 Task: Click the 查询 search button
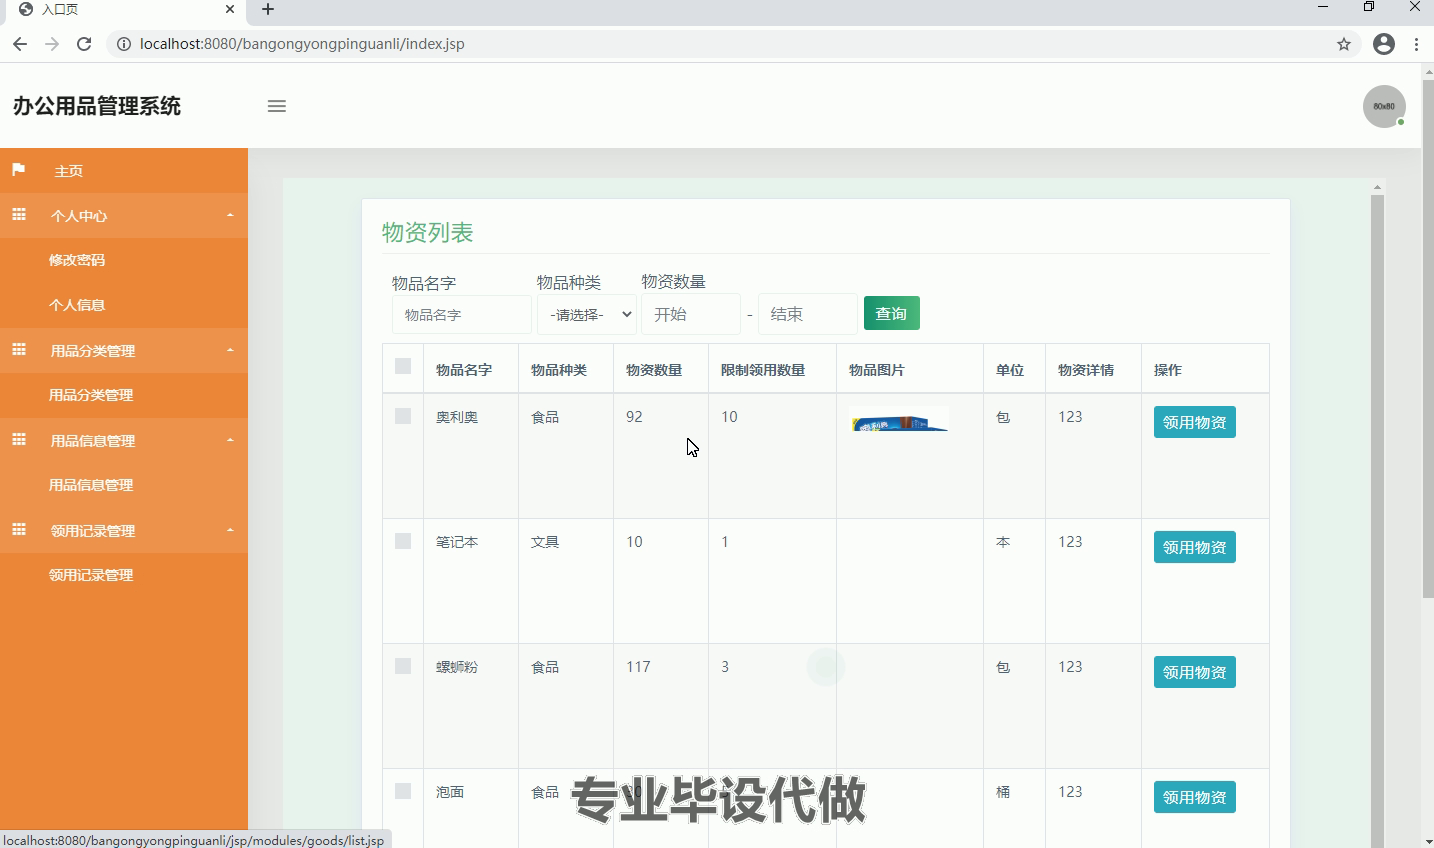point(891,313)
